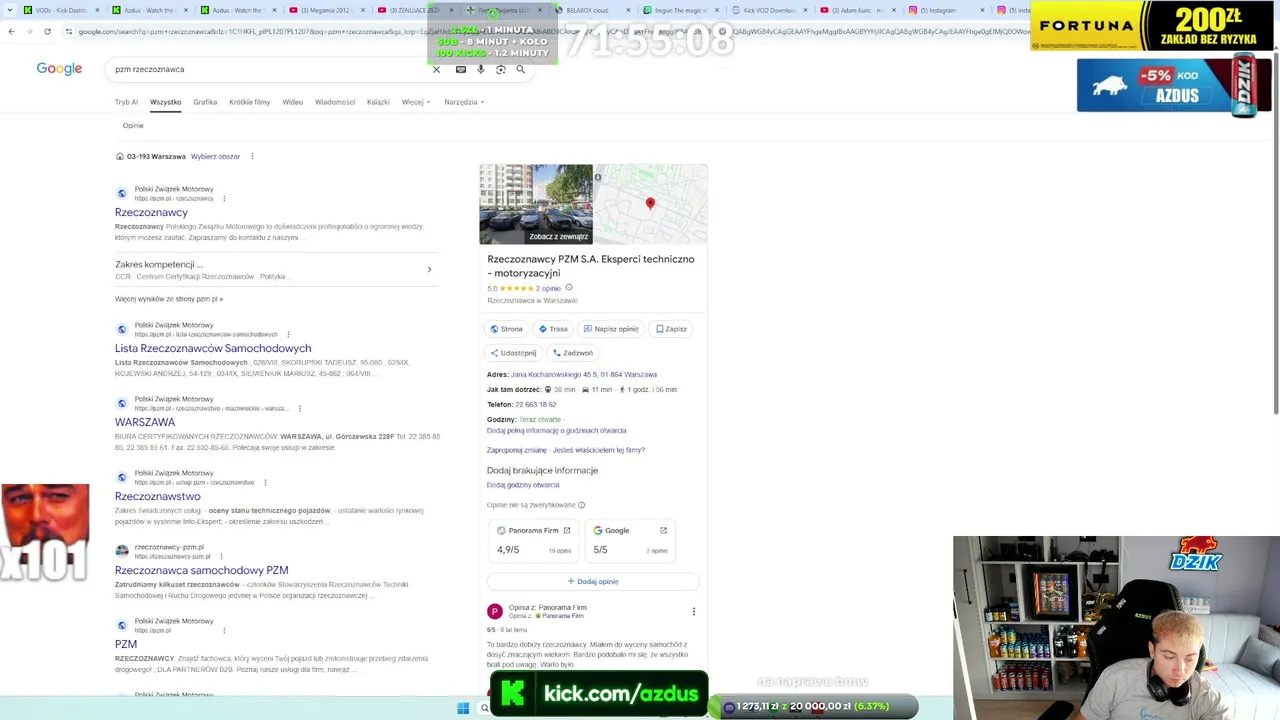Go back with browser back arrow

[11, 31]
